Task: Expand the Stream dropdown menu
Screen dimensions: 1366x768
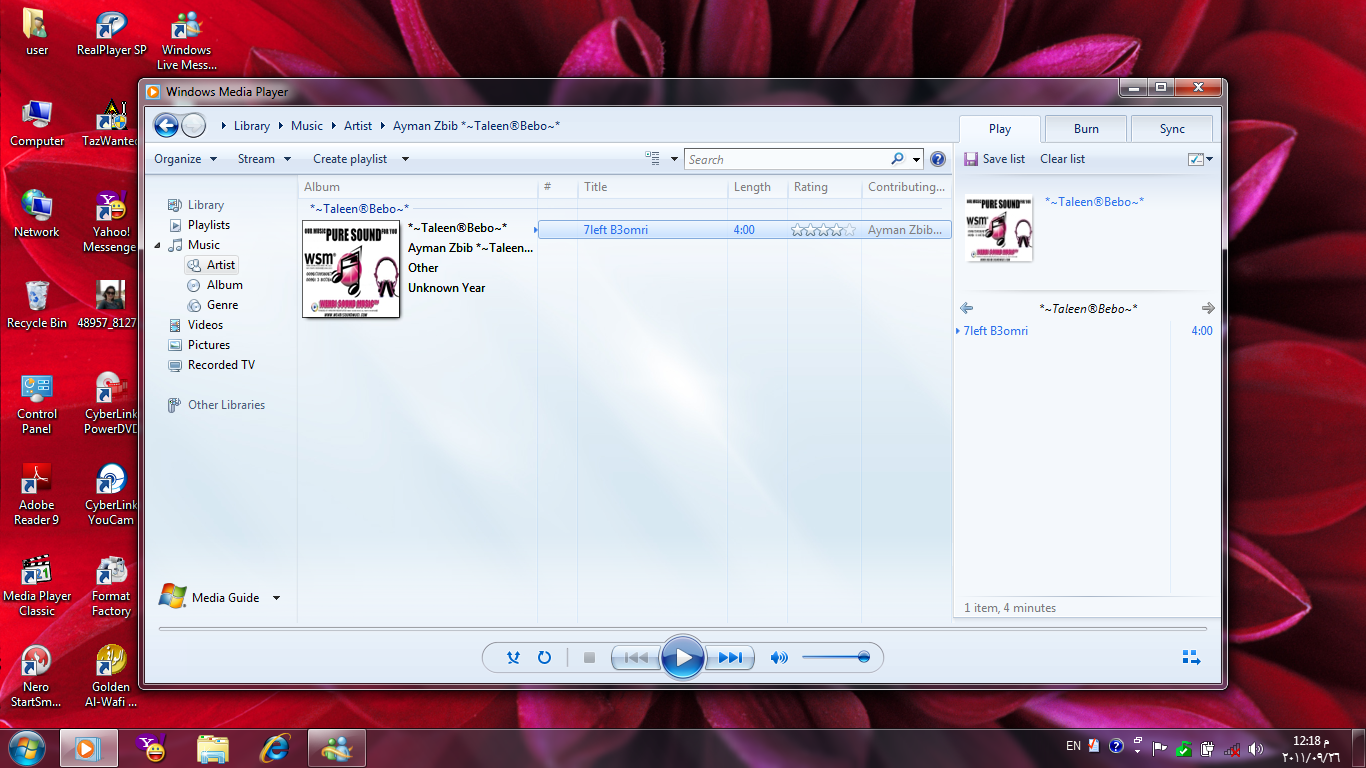Action: point(264,159)
